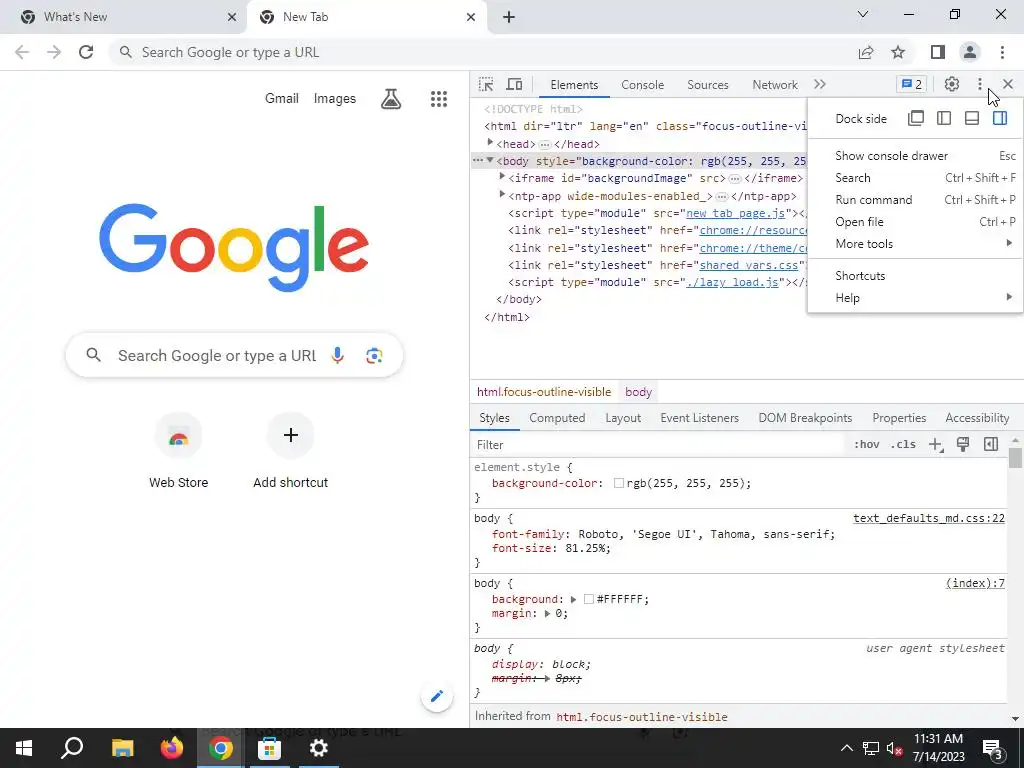Open DevTools settings gear
1024x768 pixels.
pos(952,84)
